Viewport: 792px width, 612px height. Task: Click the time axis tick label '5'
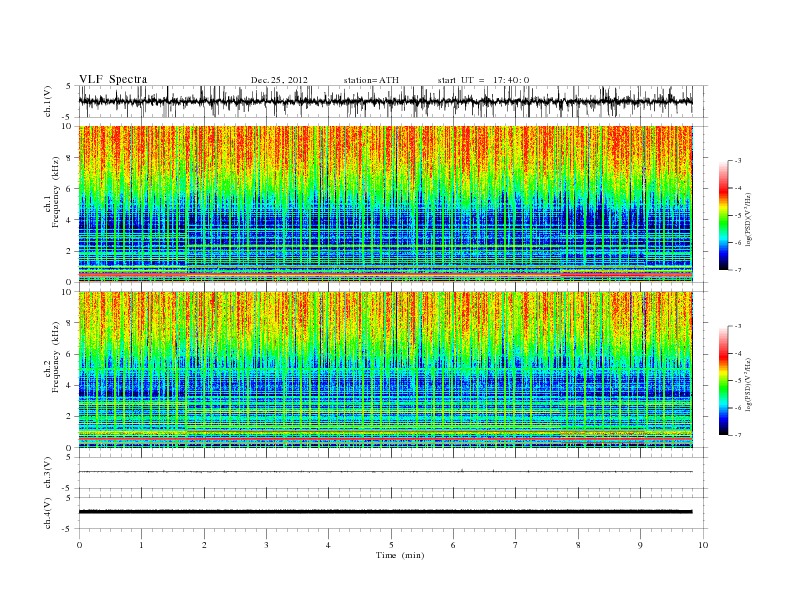[x=391, y=545]
